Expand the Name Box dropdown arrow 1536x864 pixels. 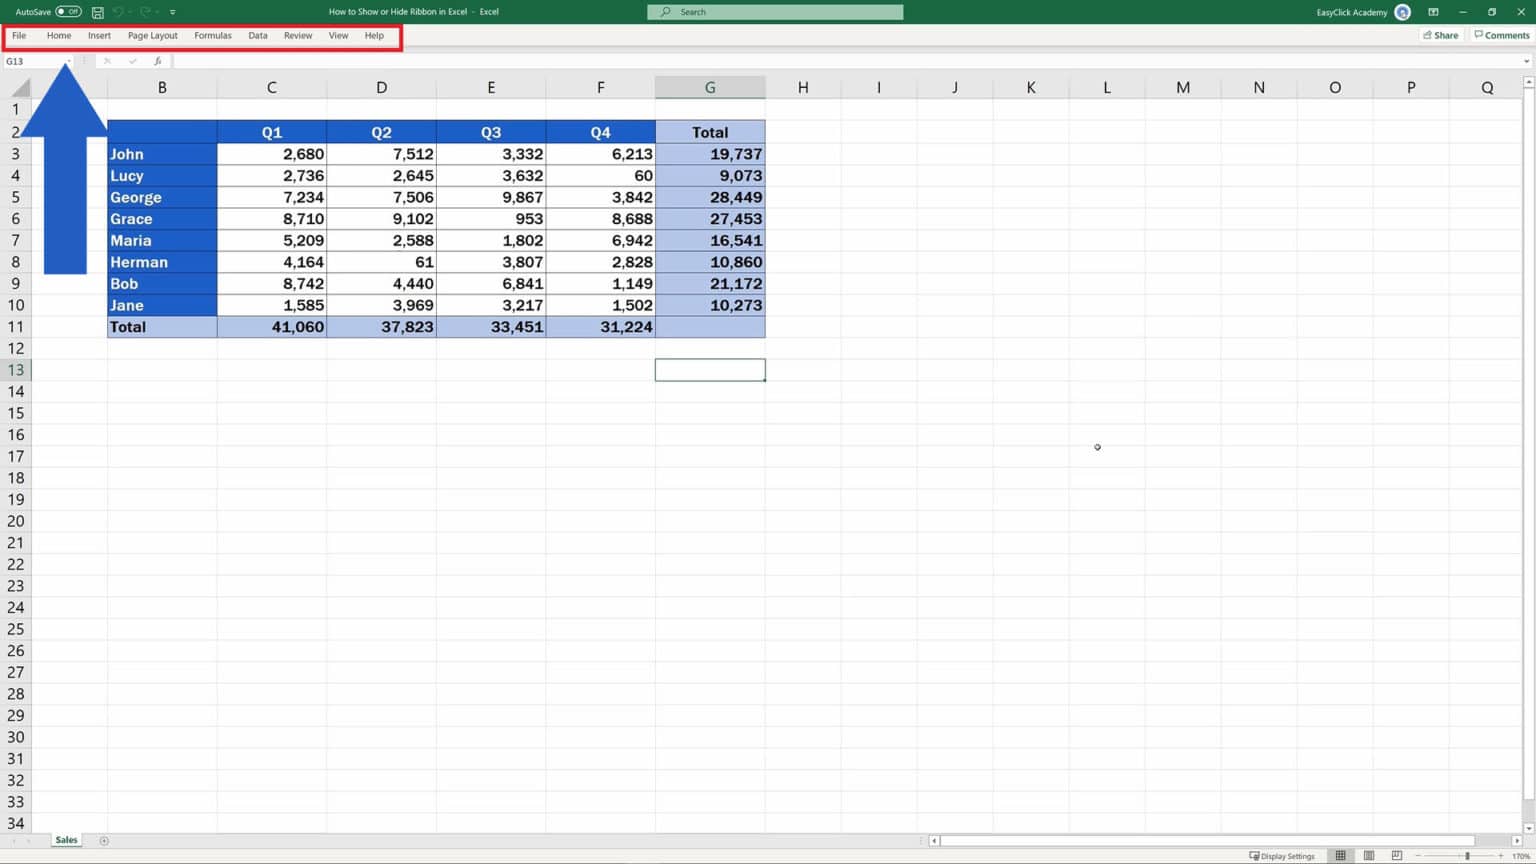tap(67, 61)
